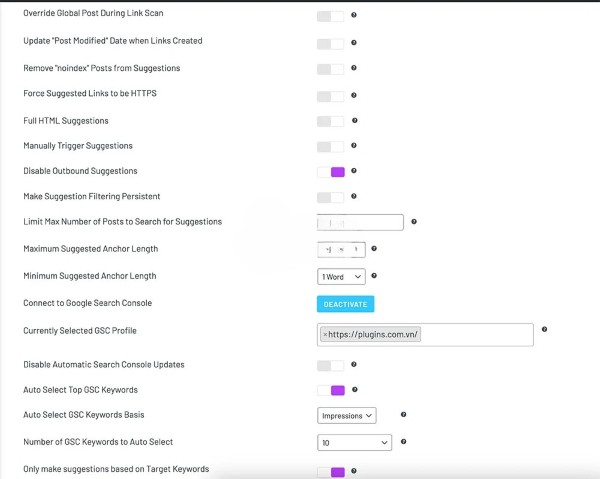The width and height of the screenshot is (600, 479).
Task: Open Number of GSC Keywords dropdown
Action: (x=354, y=442)
